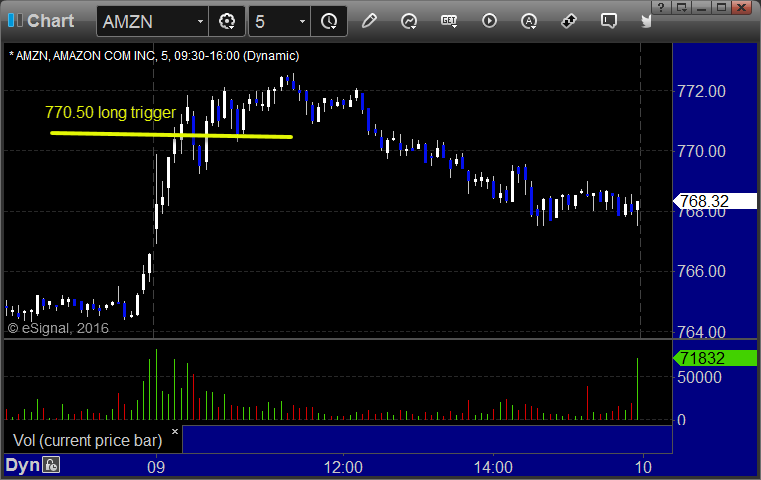Image resolution: width=761 pixels, height=480 pixels.
Task: Click the current price 768.32 tag
Action: [715, 201]
